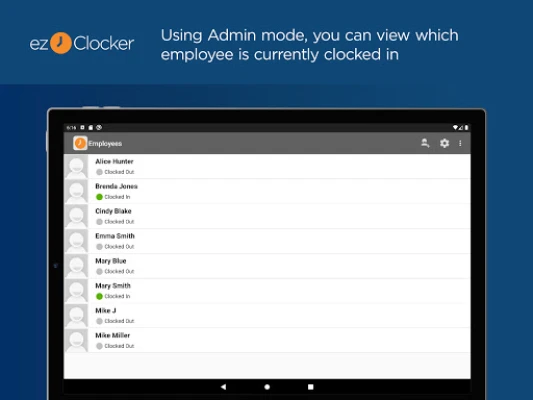Click the ezClocker logo in the banner
Image resolution: width=533 pixels, height=400 pixels.
(x=82, y=43)
